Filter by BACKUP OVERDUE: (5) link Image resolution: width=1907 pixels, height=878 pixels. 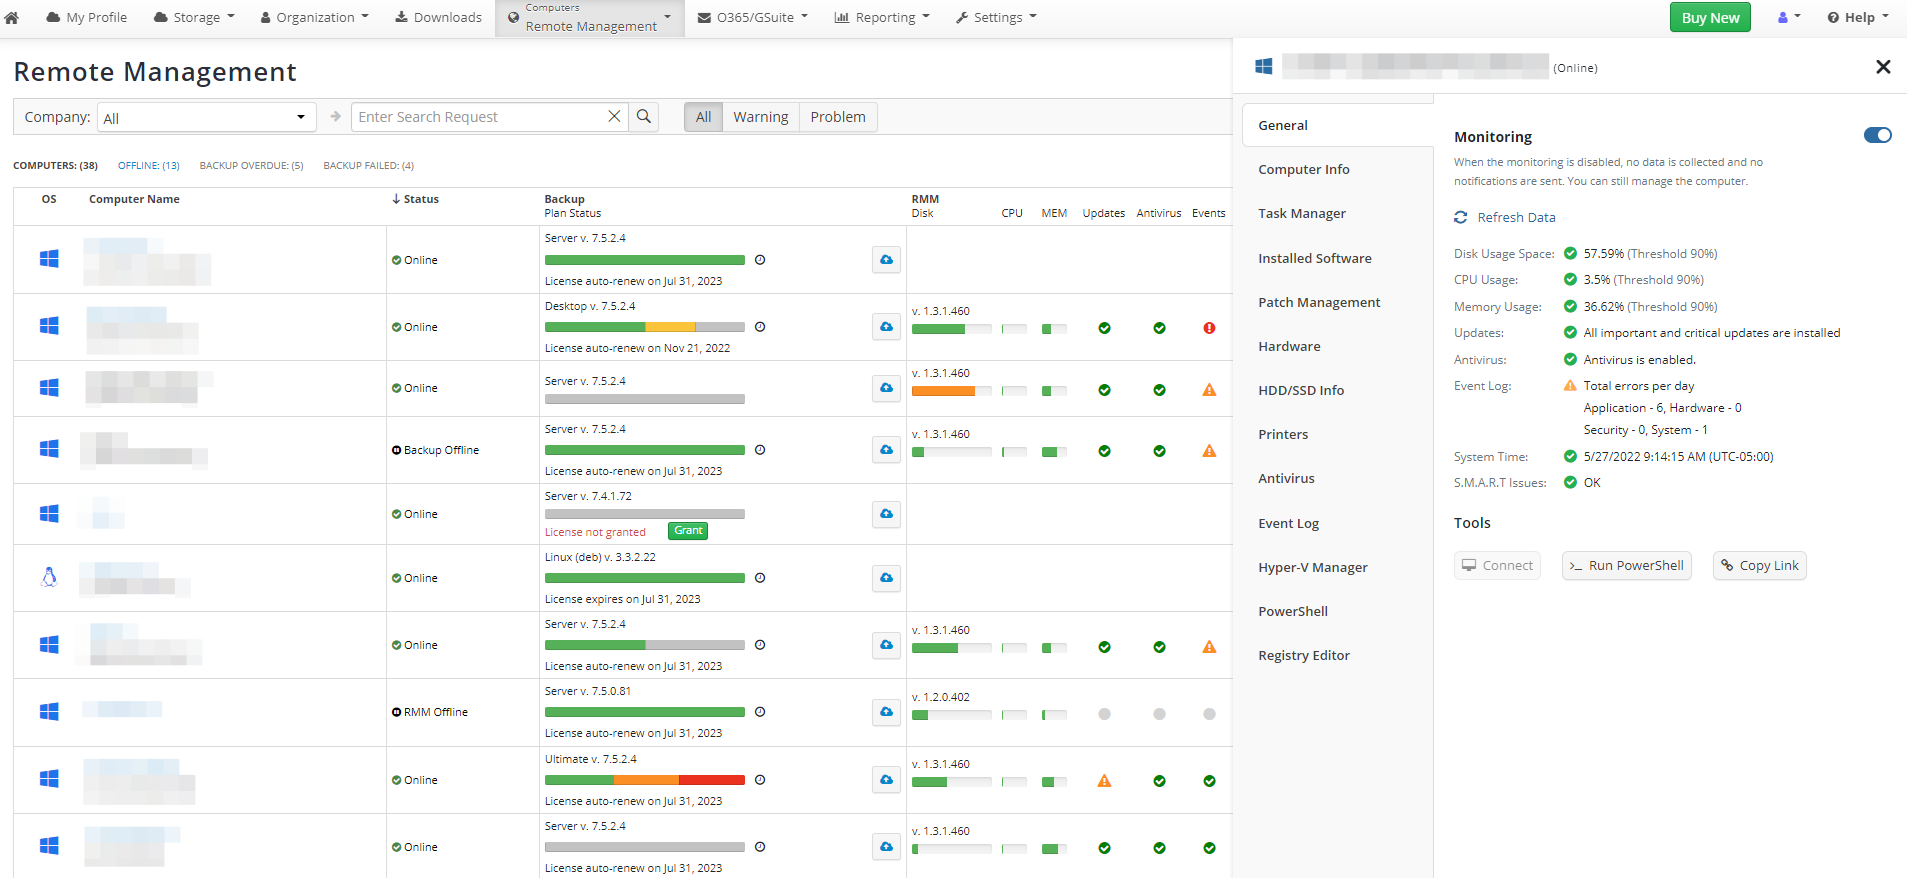click(x=251, y=166)
